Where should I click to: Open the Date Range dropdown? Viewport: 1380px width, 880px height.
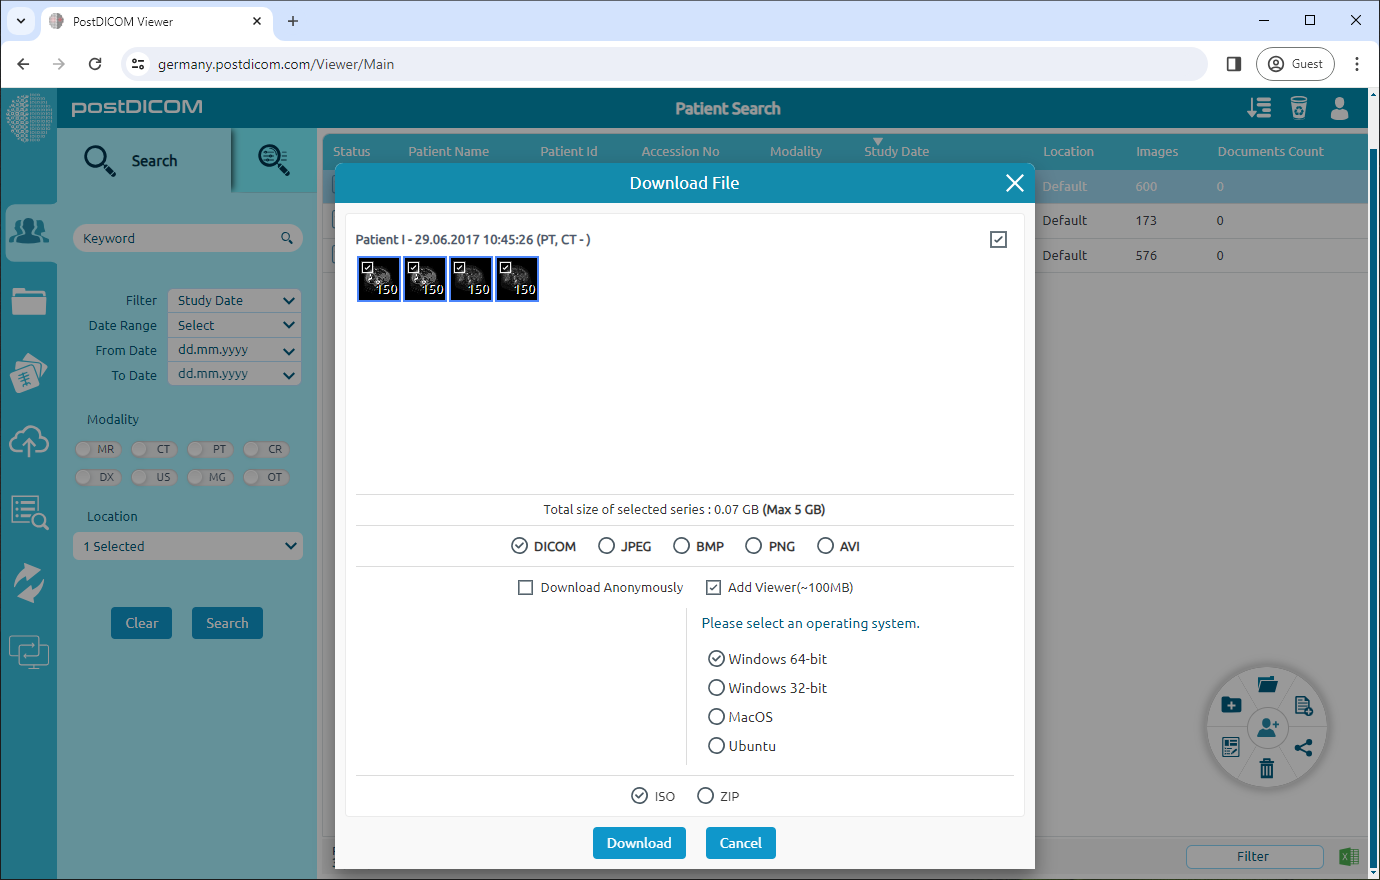234,326
